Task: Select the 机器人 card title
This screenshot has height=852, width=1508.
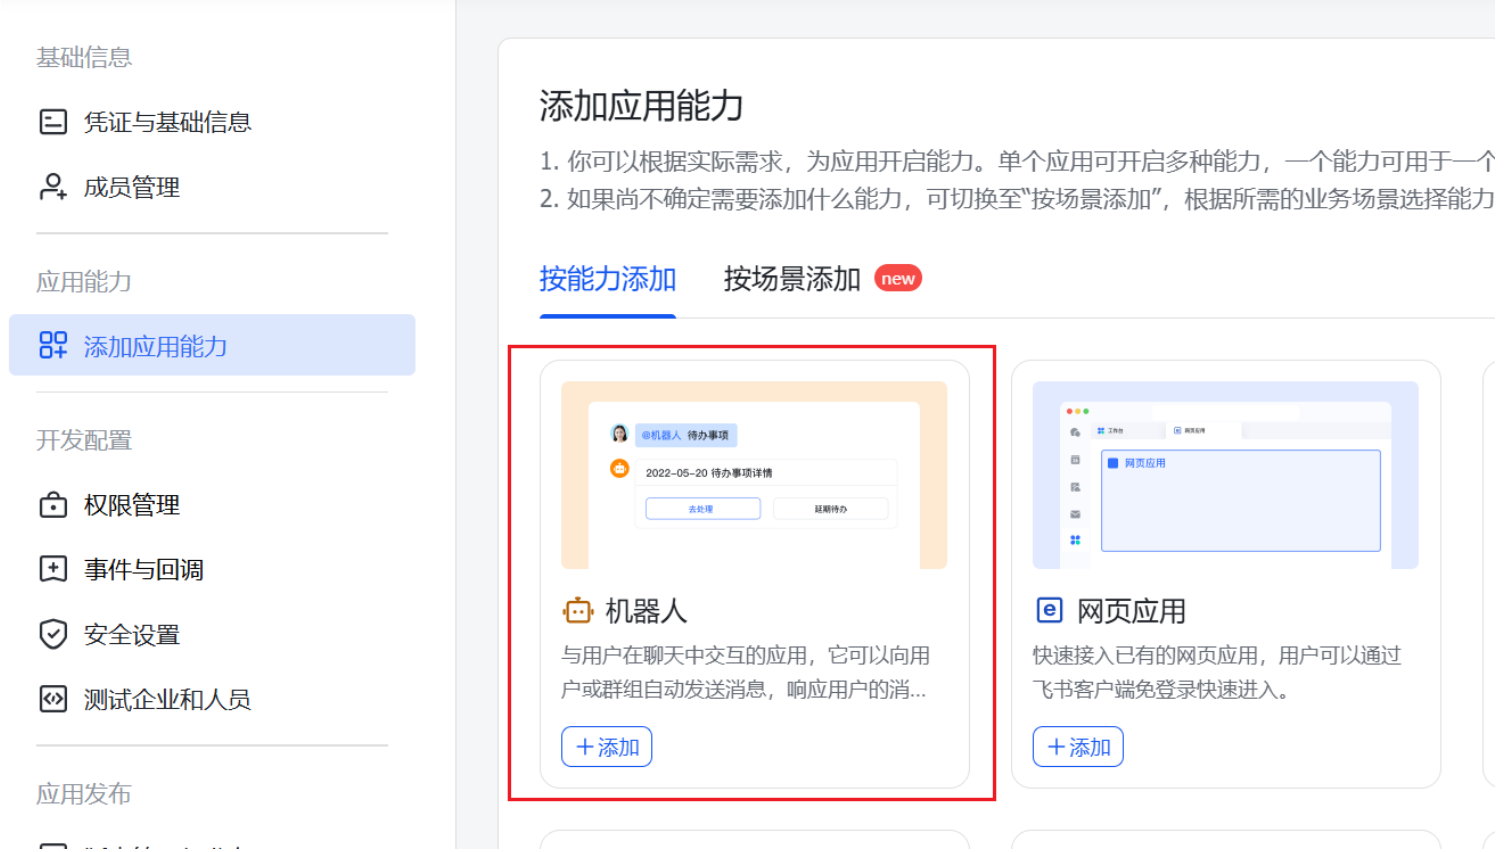Action: click(x=646, y=611)
